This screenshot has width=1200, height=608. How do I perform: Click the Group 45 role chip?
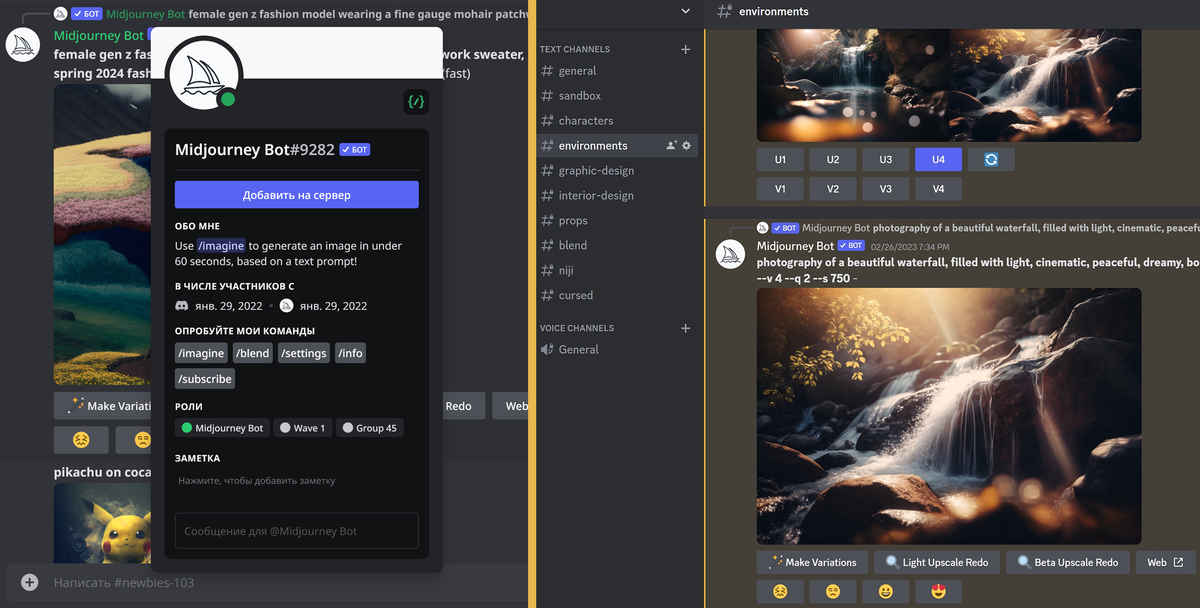(x=369, y=428)
